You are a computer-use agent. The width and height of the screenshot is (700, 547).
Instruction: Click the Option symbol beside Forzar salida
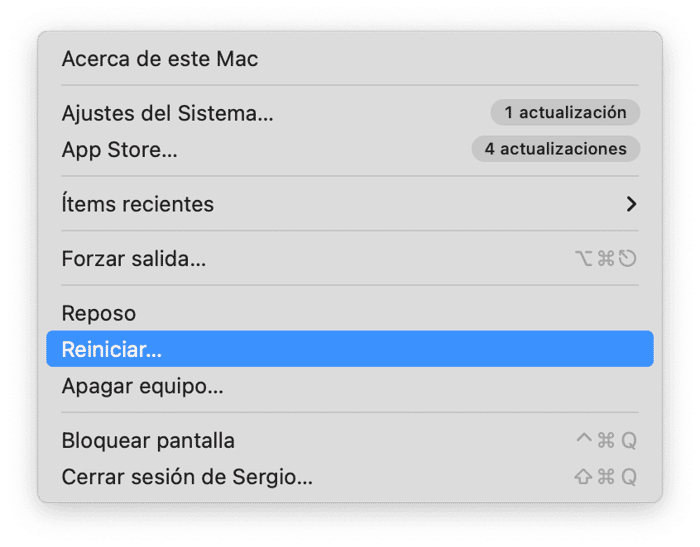click(x=584, y=259)
